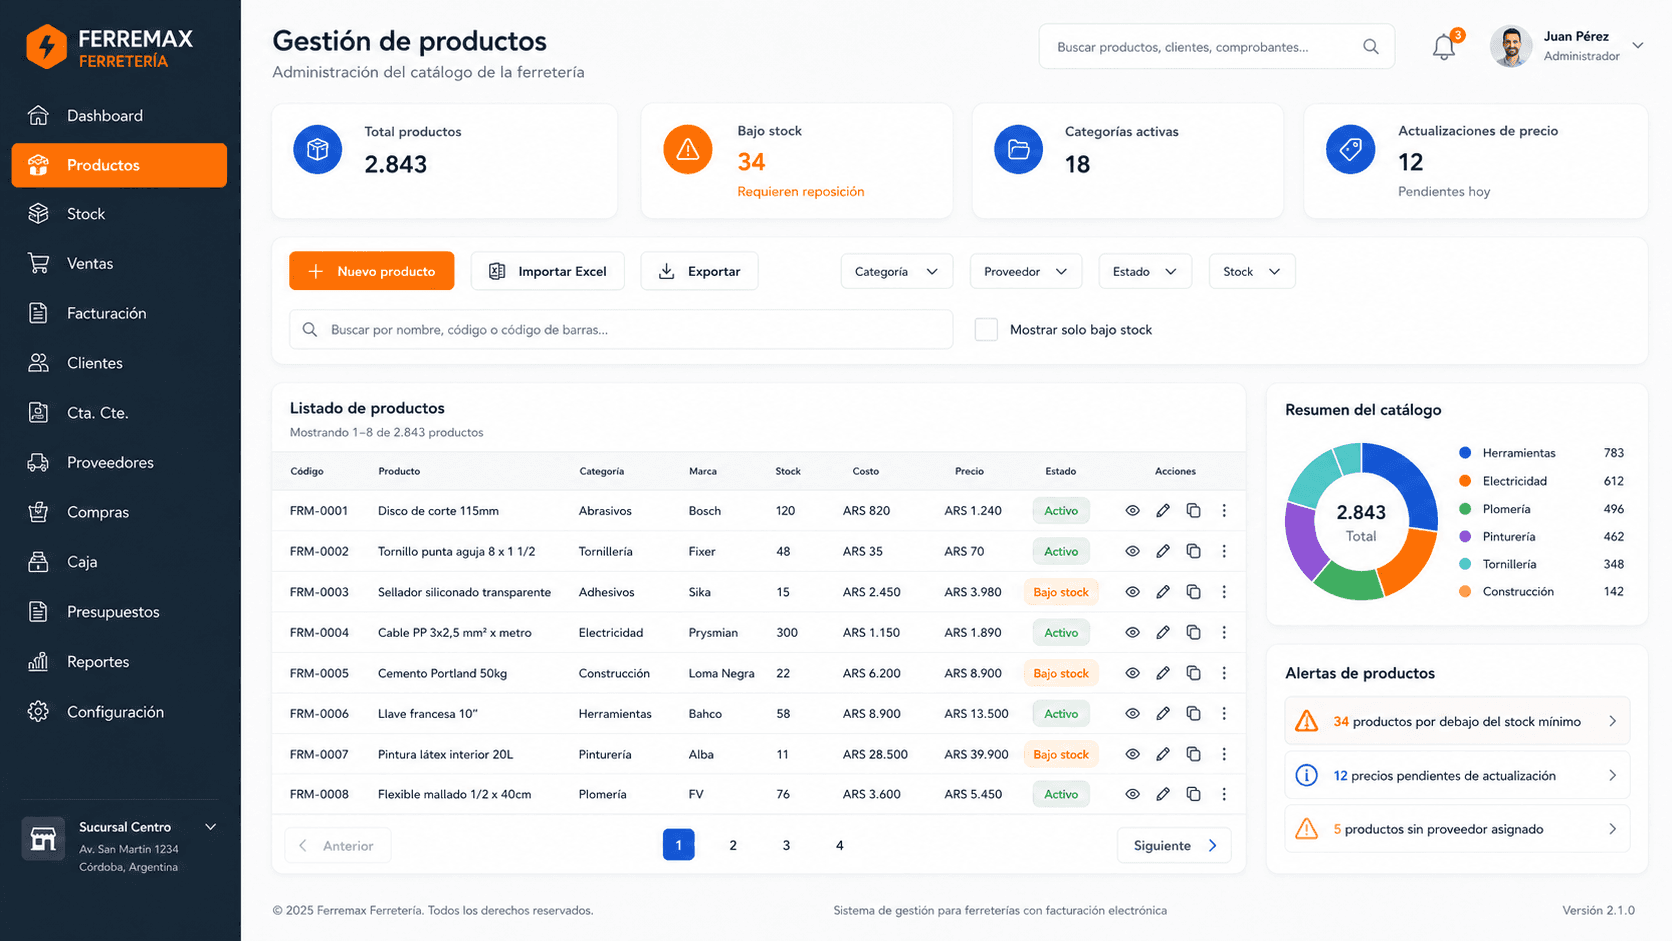Open 5 productos sin proveedor alert
1672x941 pixels.
(x=1457, y=829)
